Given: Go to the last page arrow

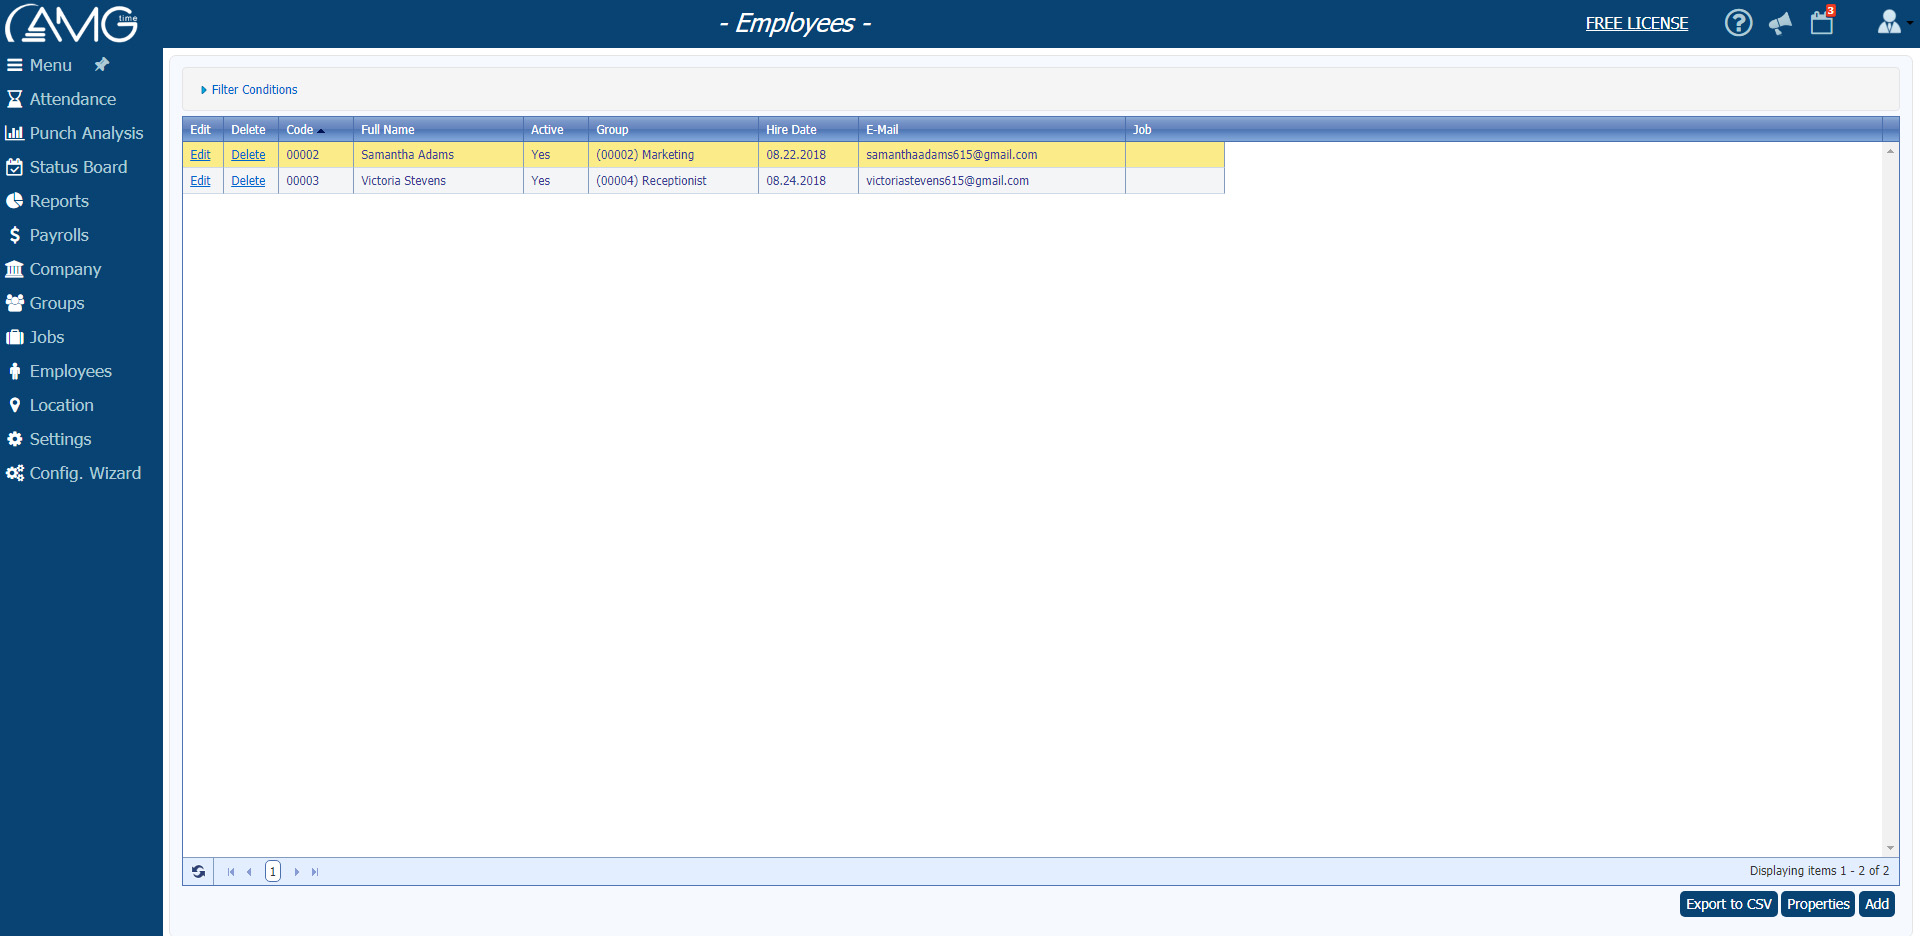Looking at the screenshot, I should [315, 872].
